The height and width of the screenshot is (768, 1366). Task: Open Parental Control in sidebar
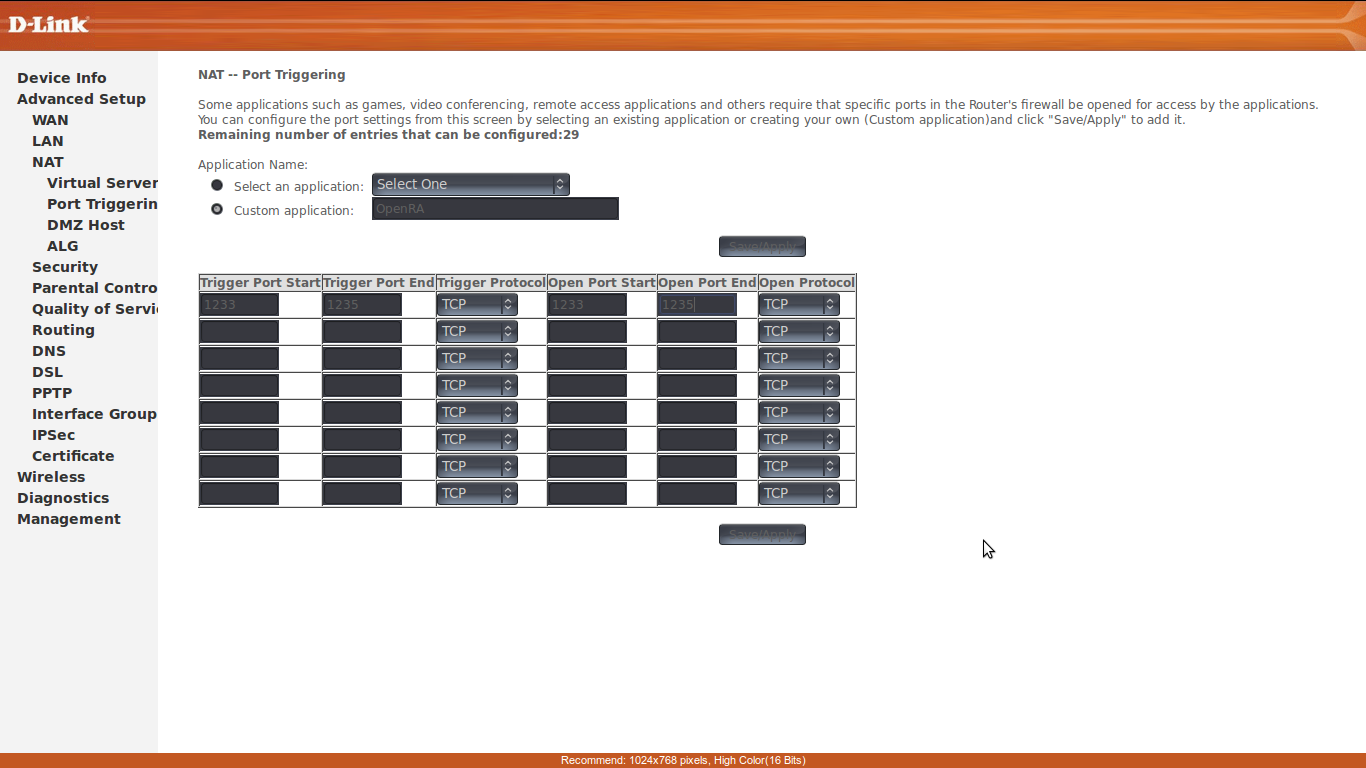pos(95,288)
